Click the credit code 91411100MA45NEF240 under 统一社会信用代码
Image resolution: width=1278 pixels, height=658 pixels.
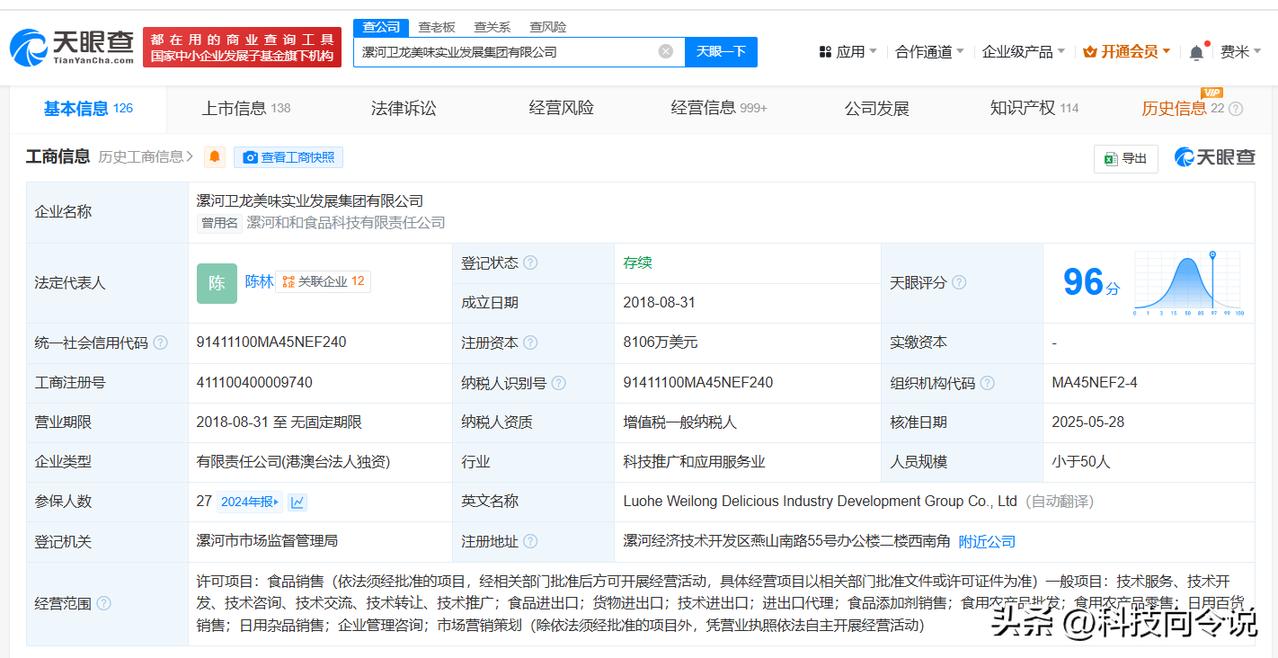tap(271, 342)
